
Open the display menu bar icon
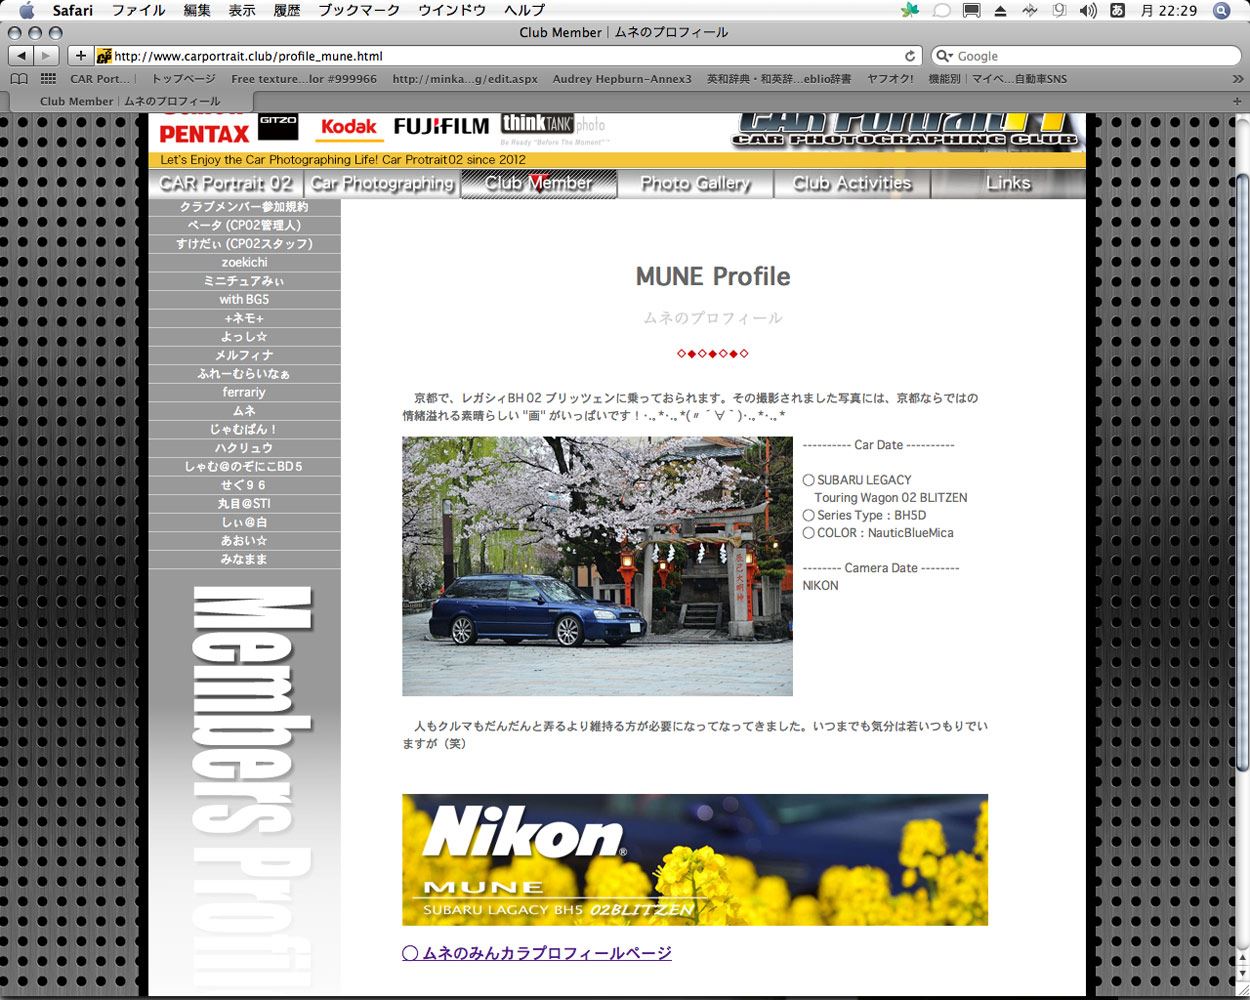click(971, 10)
